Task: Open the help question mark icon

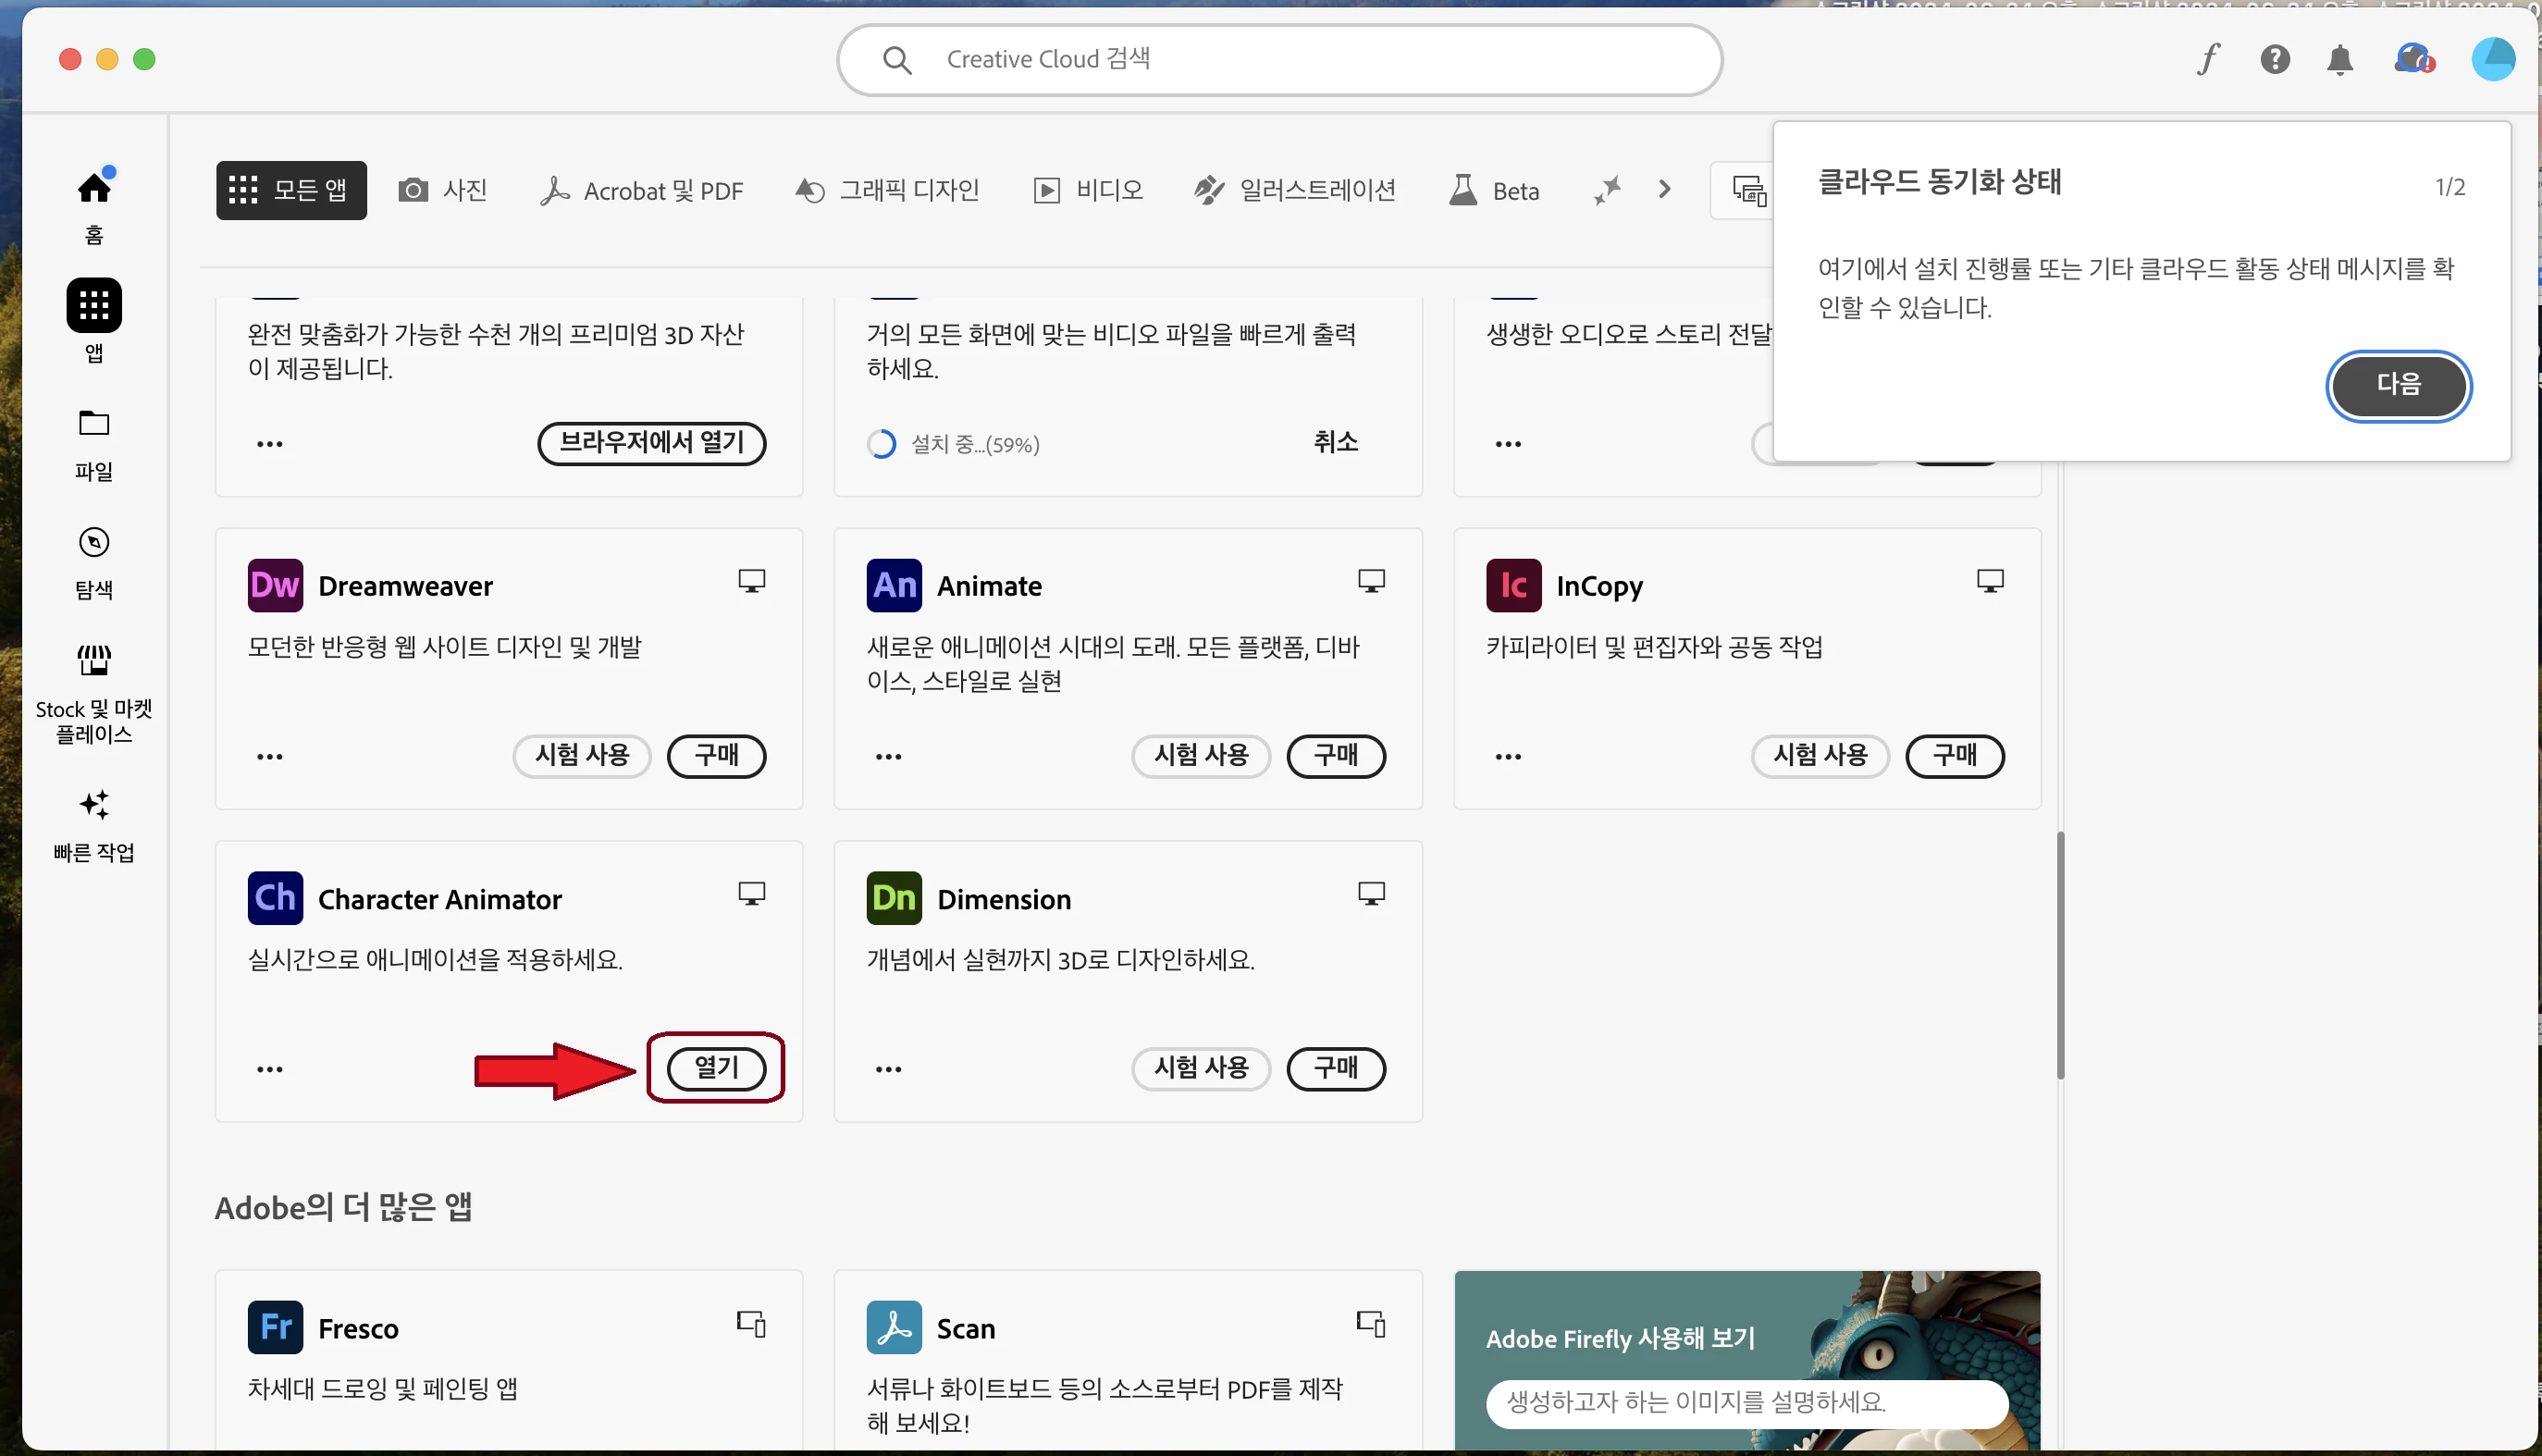Action: pyautogui.click(x=2275, y=59)
